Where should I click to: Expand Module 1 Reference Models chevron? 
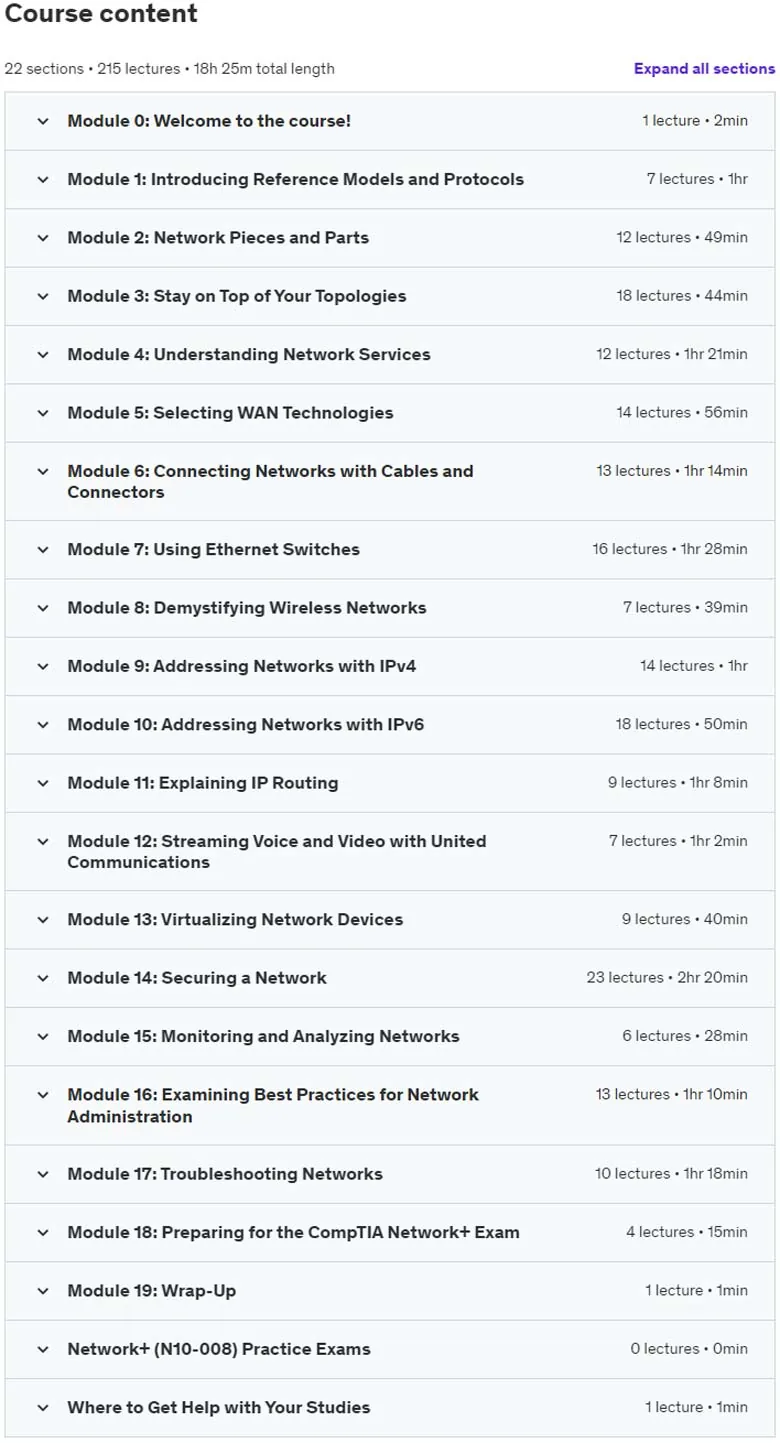click(42, 180)
